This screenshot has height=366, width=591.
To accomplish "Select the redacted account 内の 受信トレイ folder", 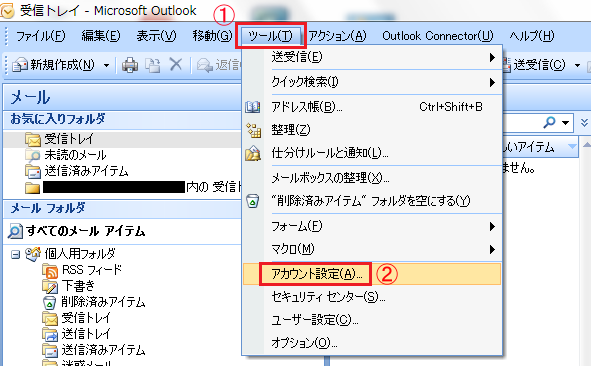I will (x=142, y=187).
